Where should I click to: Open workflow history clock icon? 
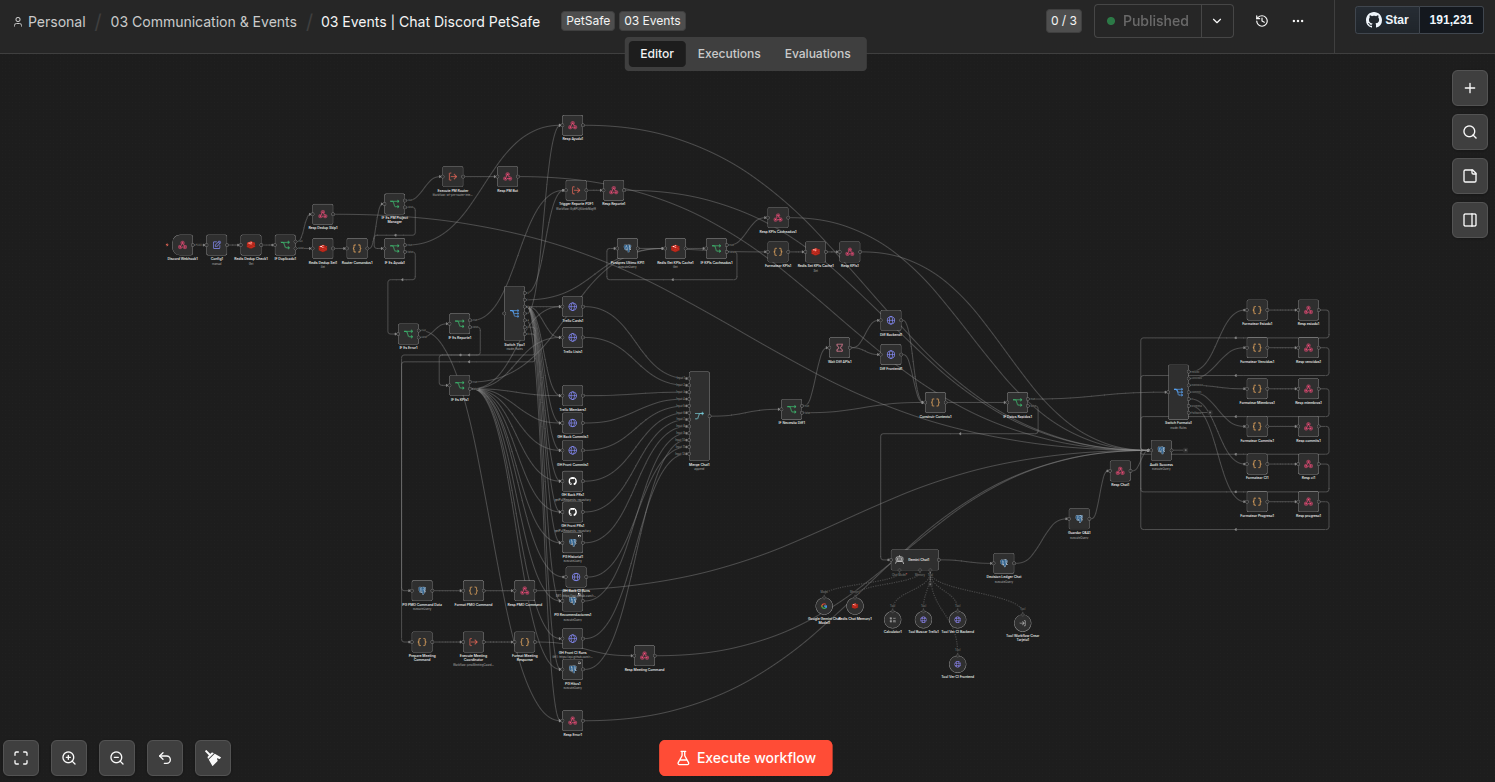pyautogui.click(x=1262, y=21)
